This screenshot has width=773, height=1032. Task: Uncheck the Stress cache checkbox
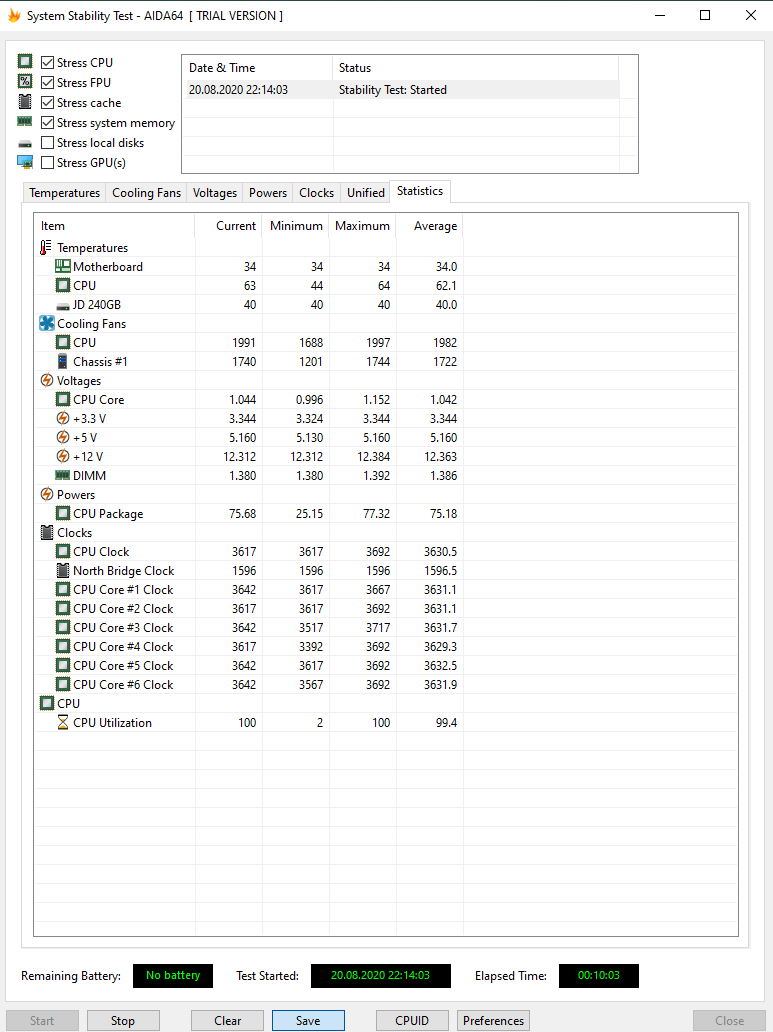(x=47, y=103)
